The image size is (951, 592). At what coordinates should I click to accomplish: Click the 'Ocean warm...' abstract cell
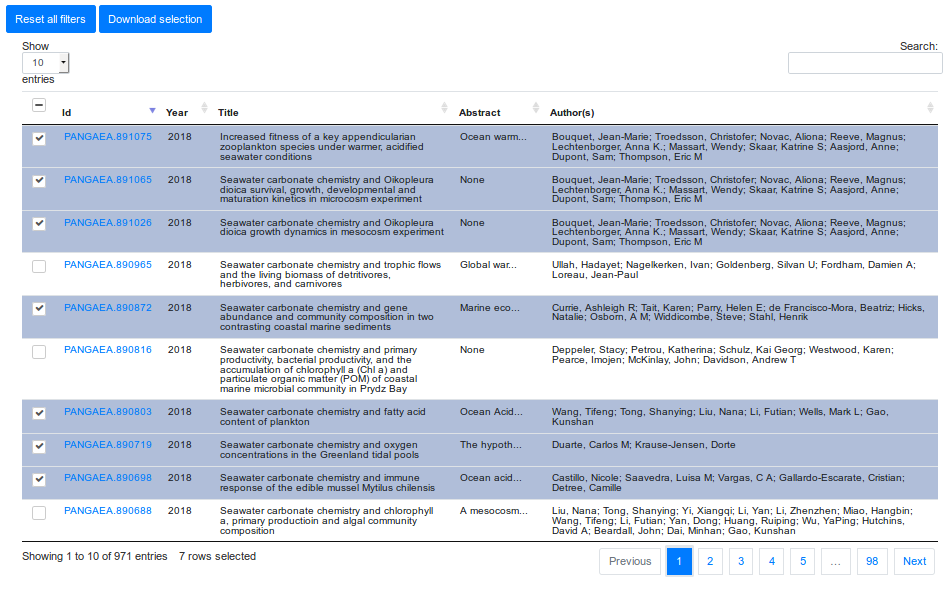pyautogui.click(x=493, y=136)
